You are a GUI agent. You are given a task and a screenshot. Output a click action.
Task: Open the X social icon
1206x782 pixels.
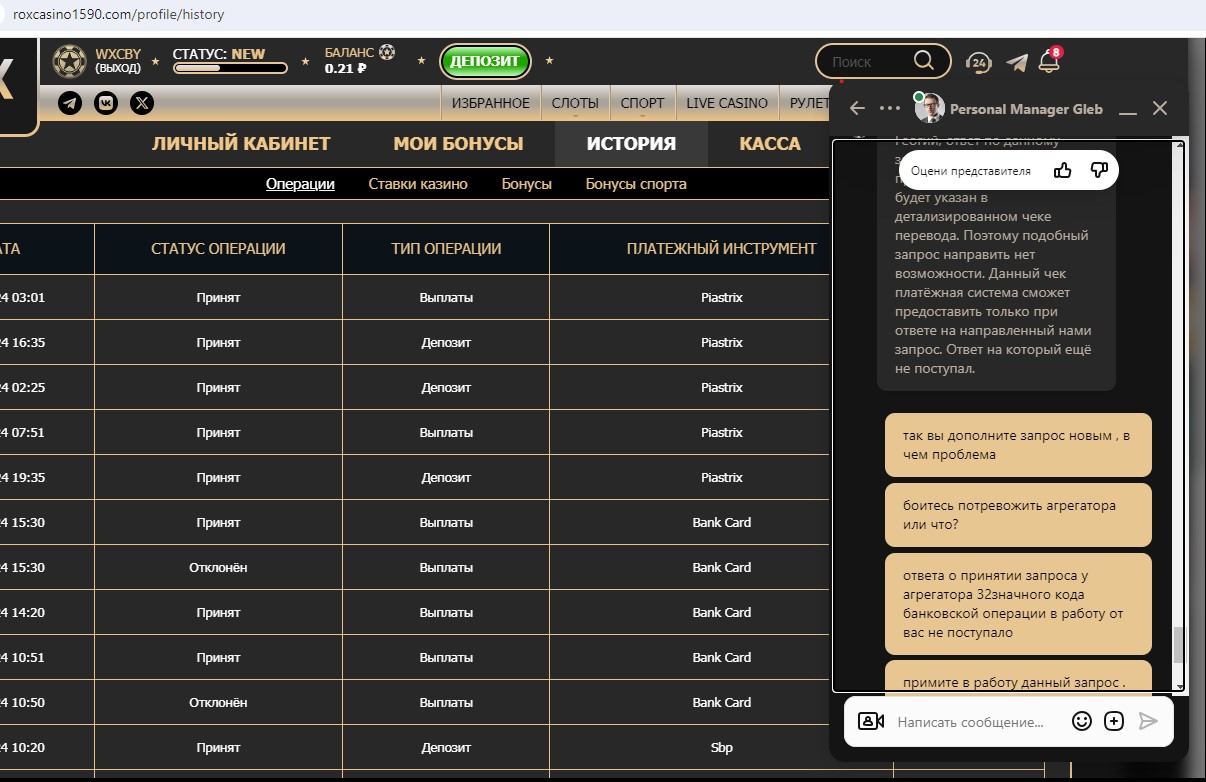click(142, 103)
